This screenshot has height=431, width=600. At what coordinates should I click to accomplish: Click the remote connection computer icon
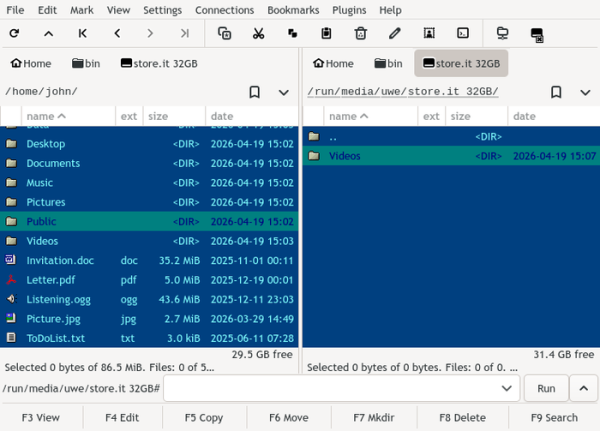pyautogui.click(x=502, y=33)
